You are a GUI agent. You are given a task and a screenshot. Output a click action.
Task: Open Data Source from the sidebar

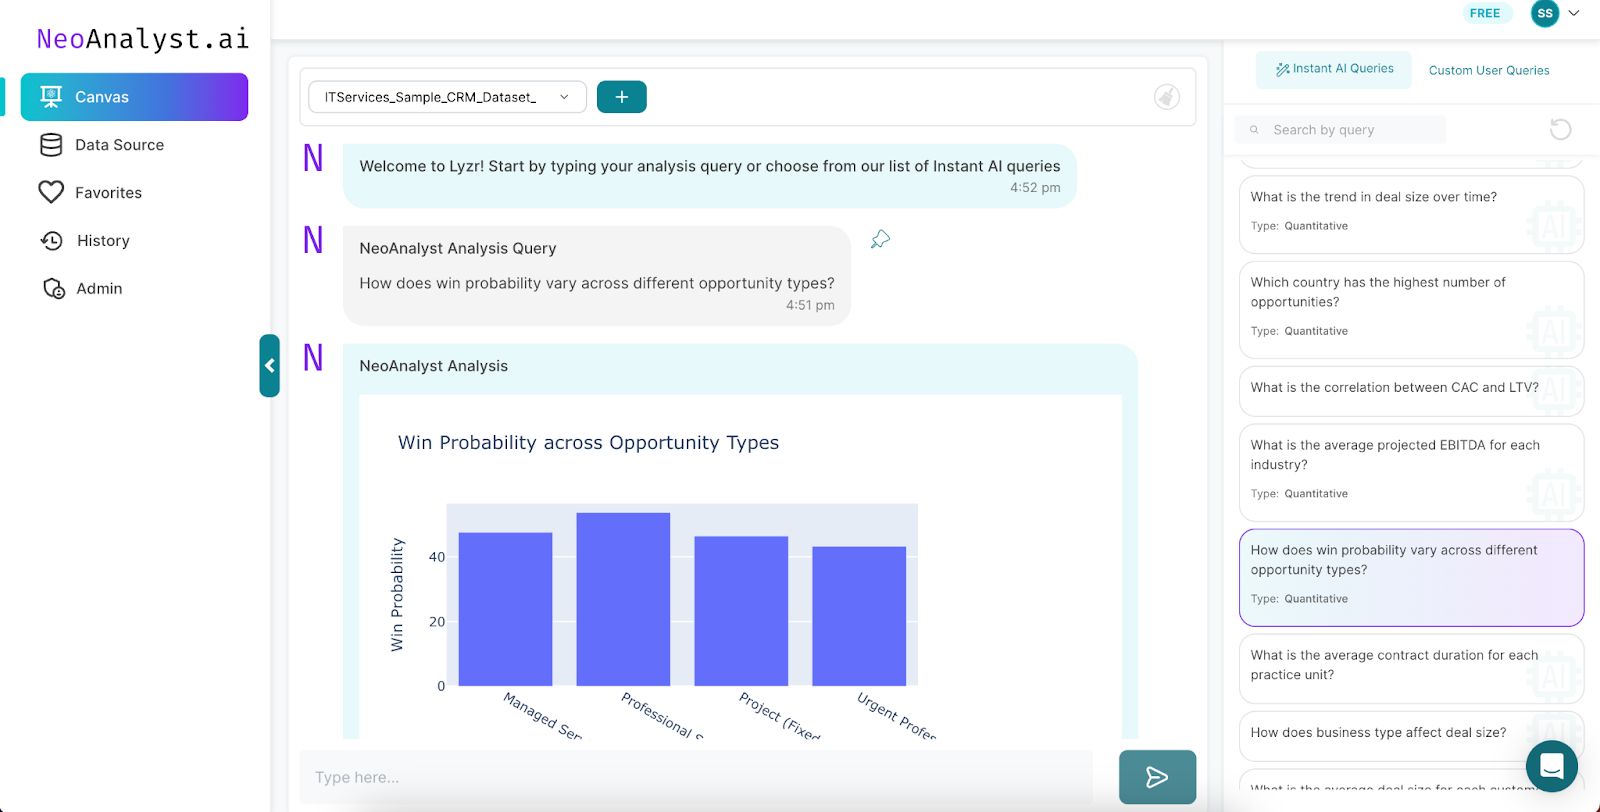(x=119, y=145)
